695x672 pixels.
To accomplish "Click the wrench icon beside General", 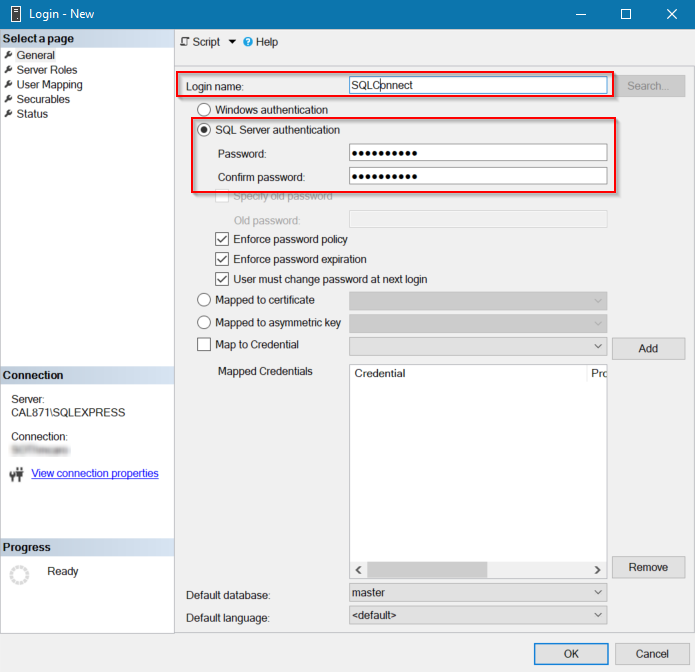I will pos(8,55).
